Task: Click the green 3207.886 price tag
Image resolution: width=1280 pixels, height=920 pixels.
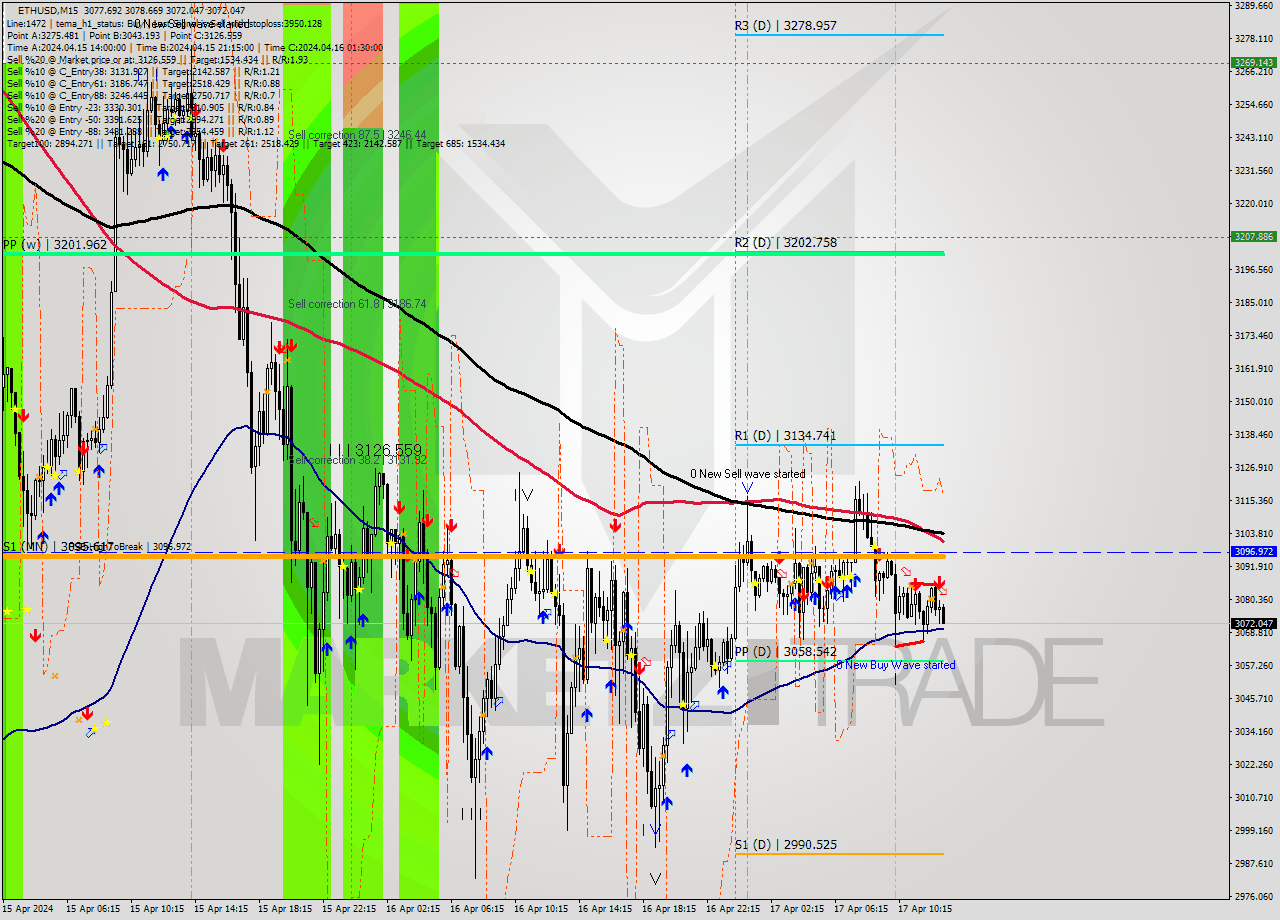Action: coord(1252,237)
